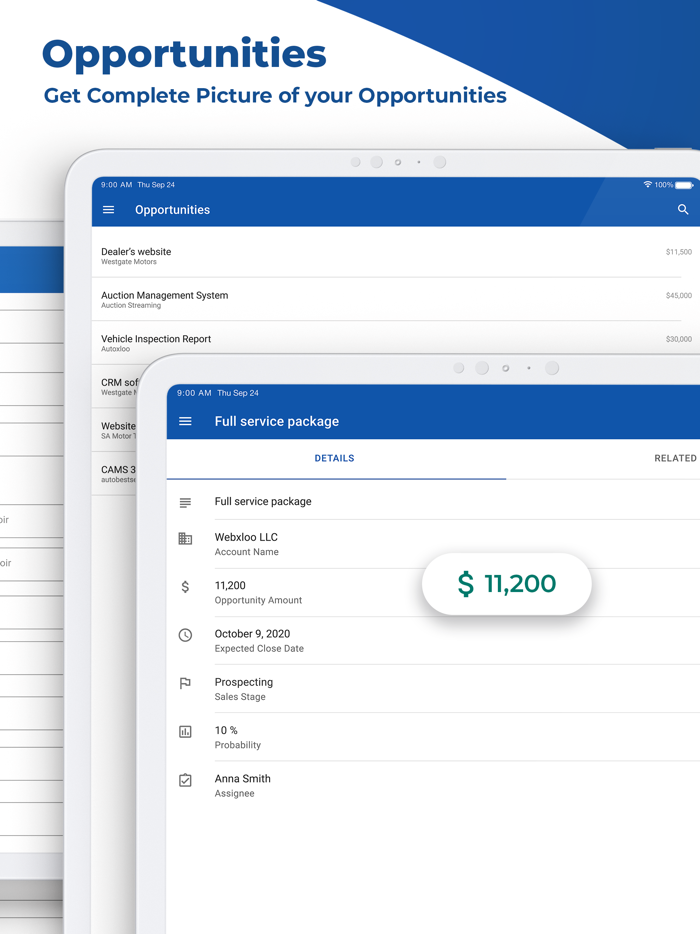This screenshot has height=934, width=700.
Task: Tap the dollar icon next to Opportunity Amount
Action: pyautogui.click(x=185, y=587)
